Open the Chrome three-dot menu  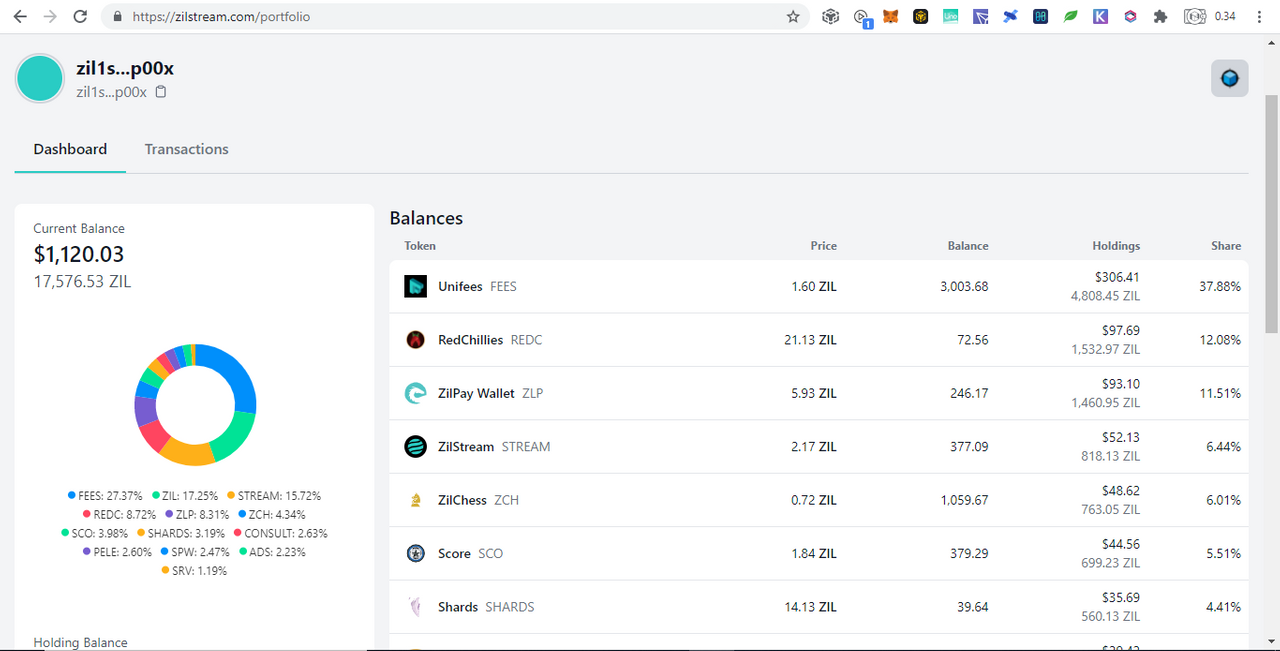[1261, 16]
